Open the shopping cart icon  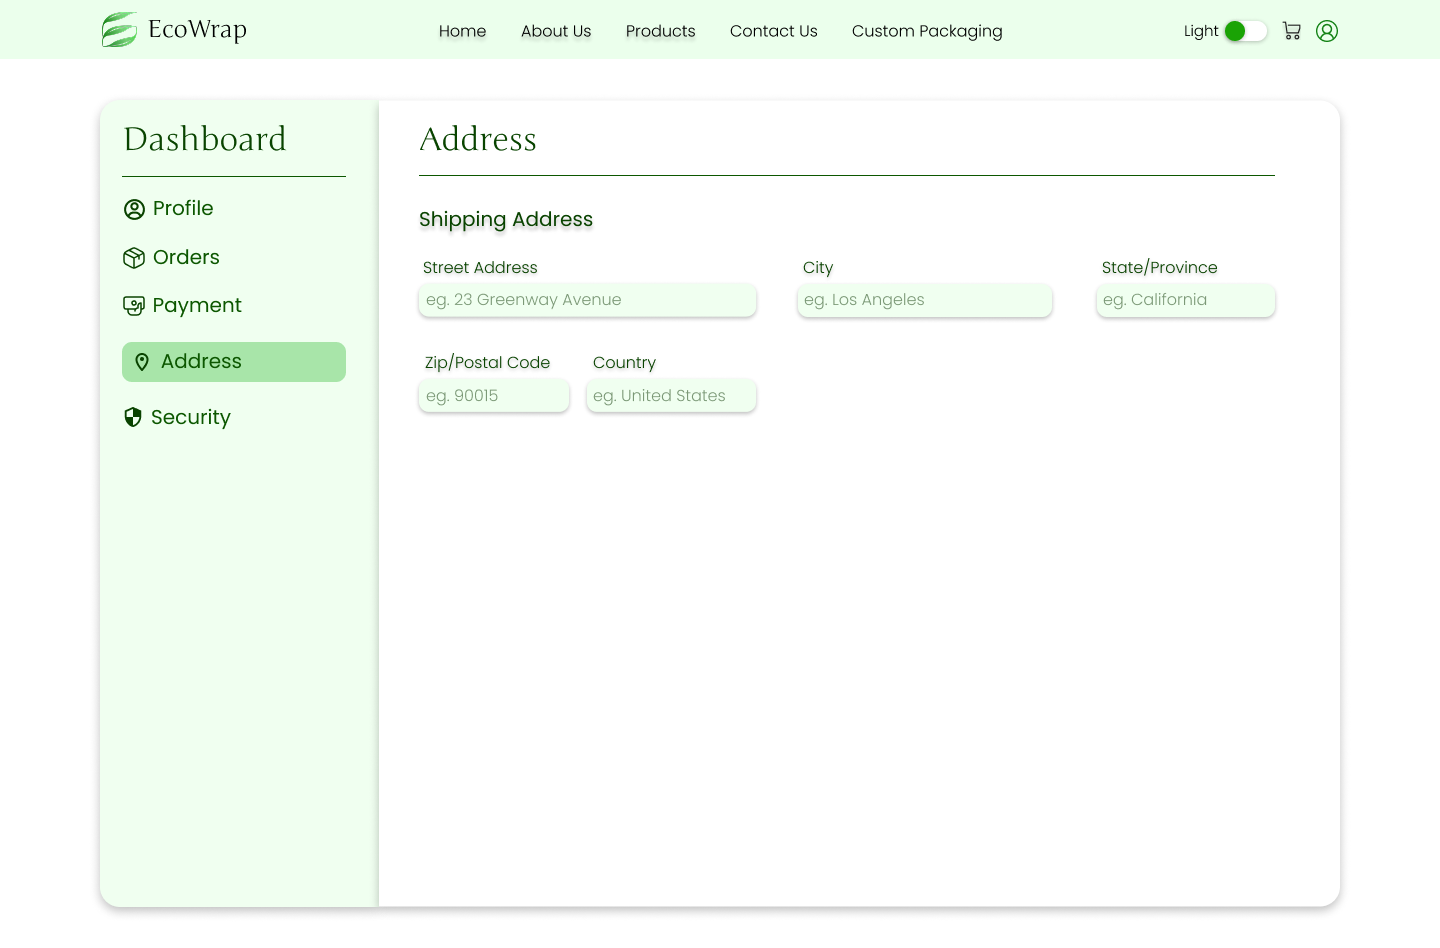click(x=1292, y=31)
